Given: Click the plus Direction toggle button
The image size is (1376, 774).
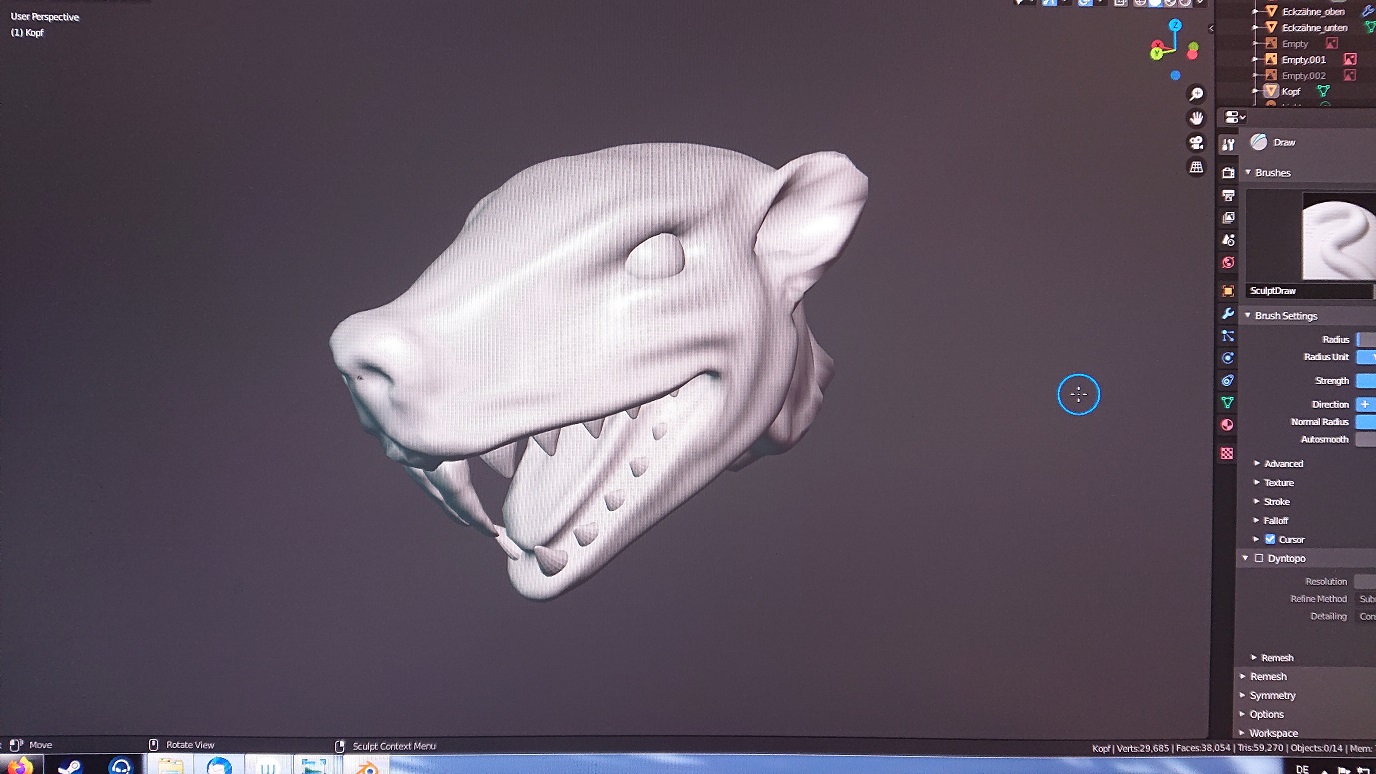Looking at the screenshot, I should point(1364,404).
